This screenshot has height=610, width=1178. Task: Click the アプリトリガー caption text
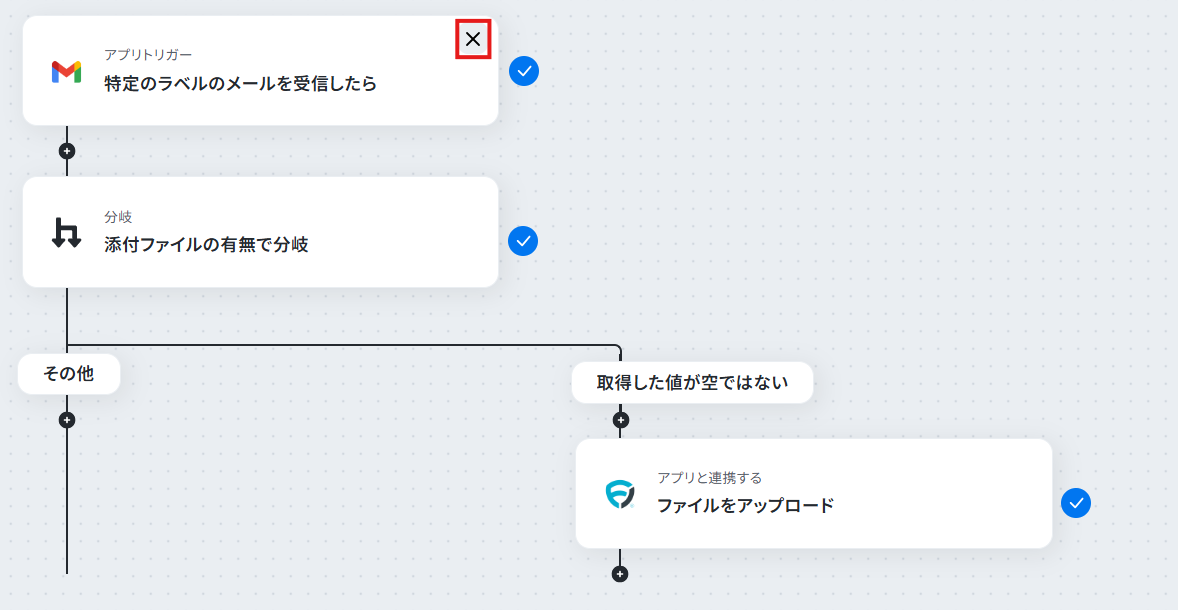pos(148,55)
